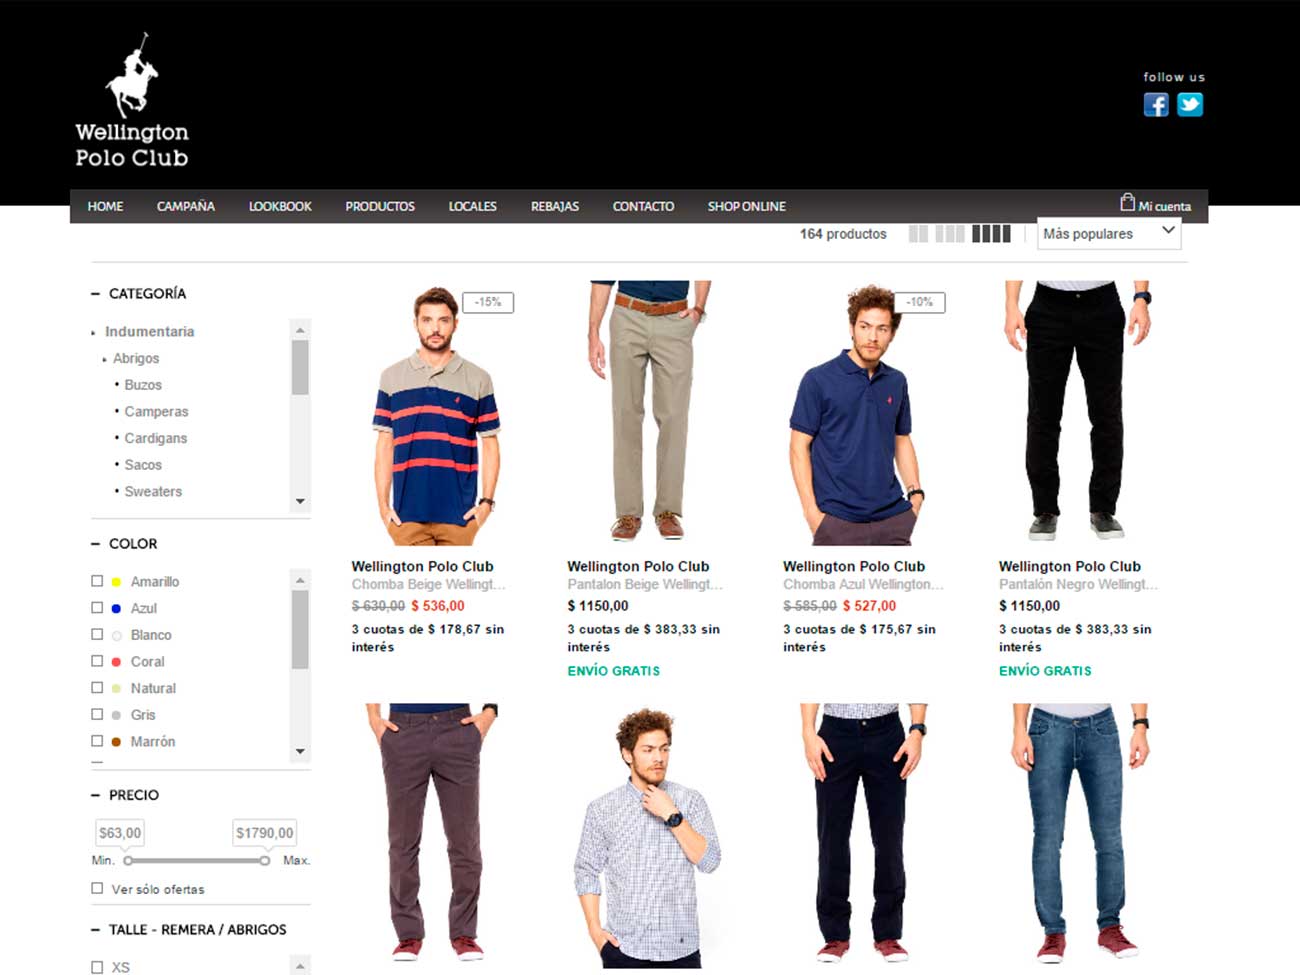Collapse the COLOR filter section
This screenshot has width=1300, height=975.
pyautogui.click(x=96, y=544)
